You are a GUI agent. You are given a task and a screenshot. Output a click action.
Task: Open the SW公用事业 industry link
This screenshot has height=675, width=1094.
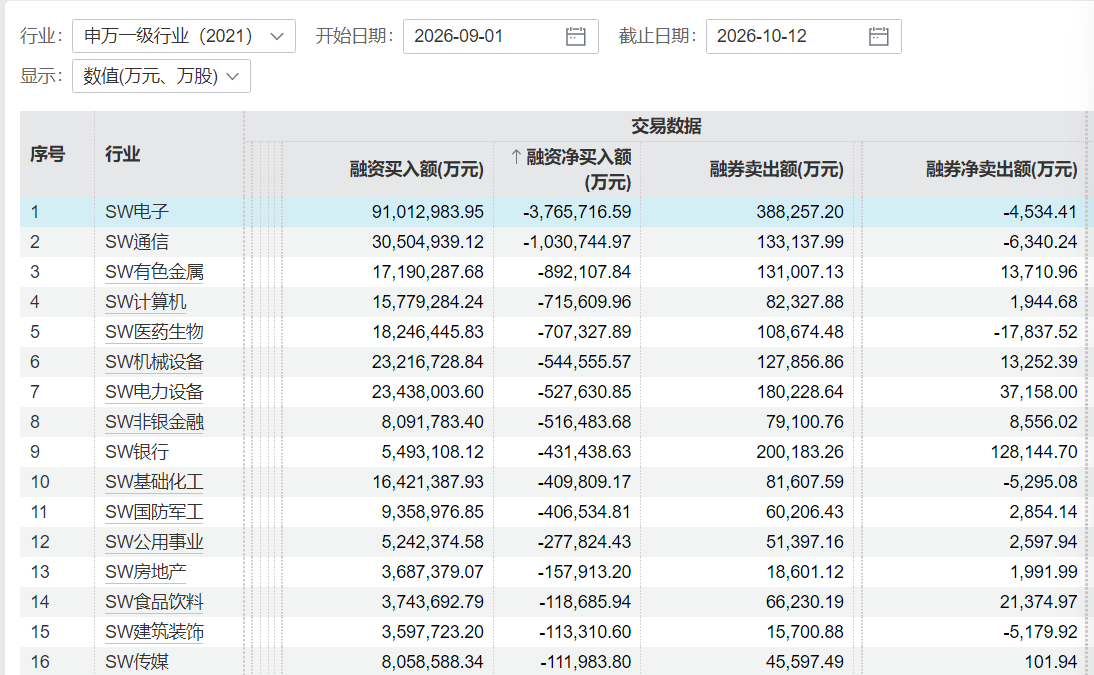pyautogui.click(x=154, y=542)
